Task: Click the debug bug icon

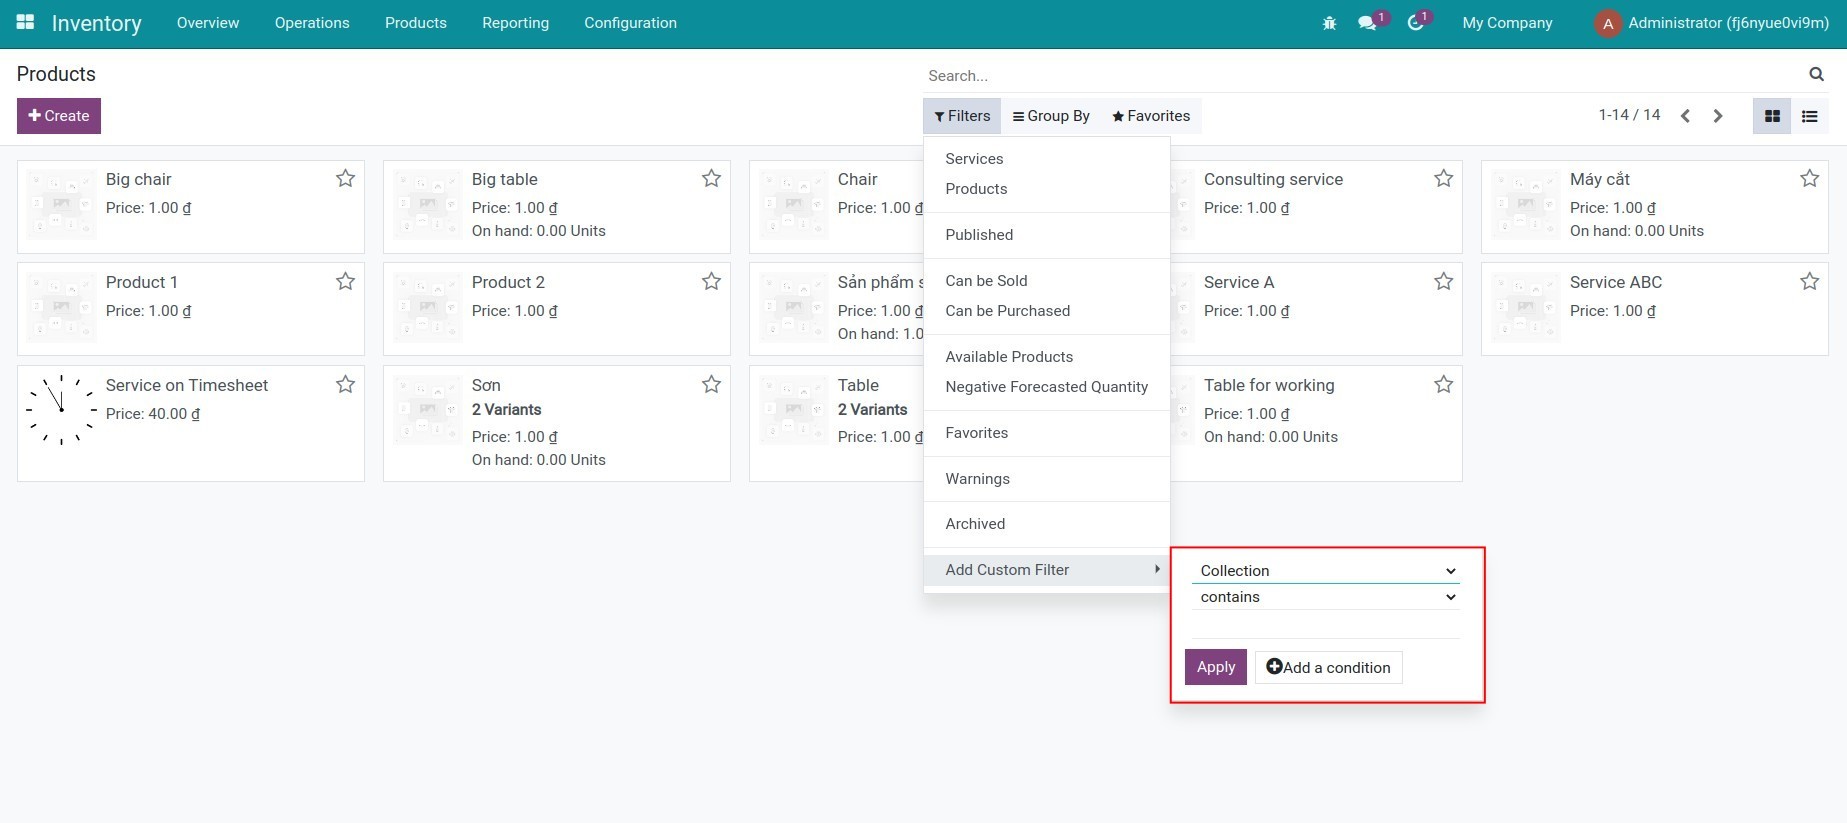Action: tap(1329, 23)
